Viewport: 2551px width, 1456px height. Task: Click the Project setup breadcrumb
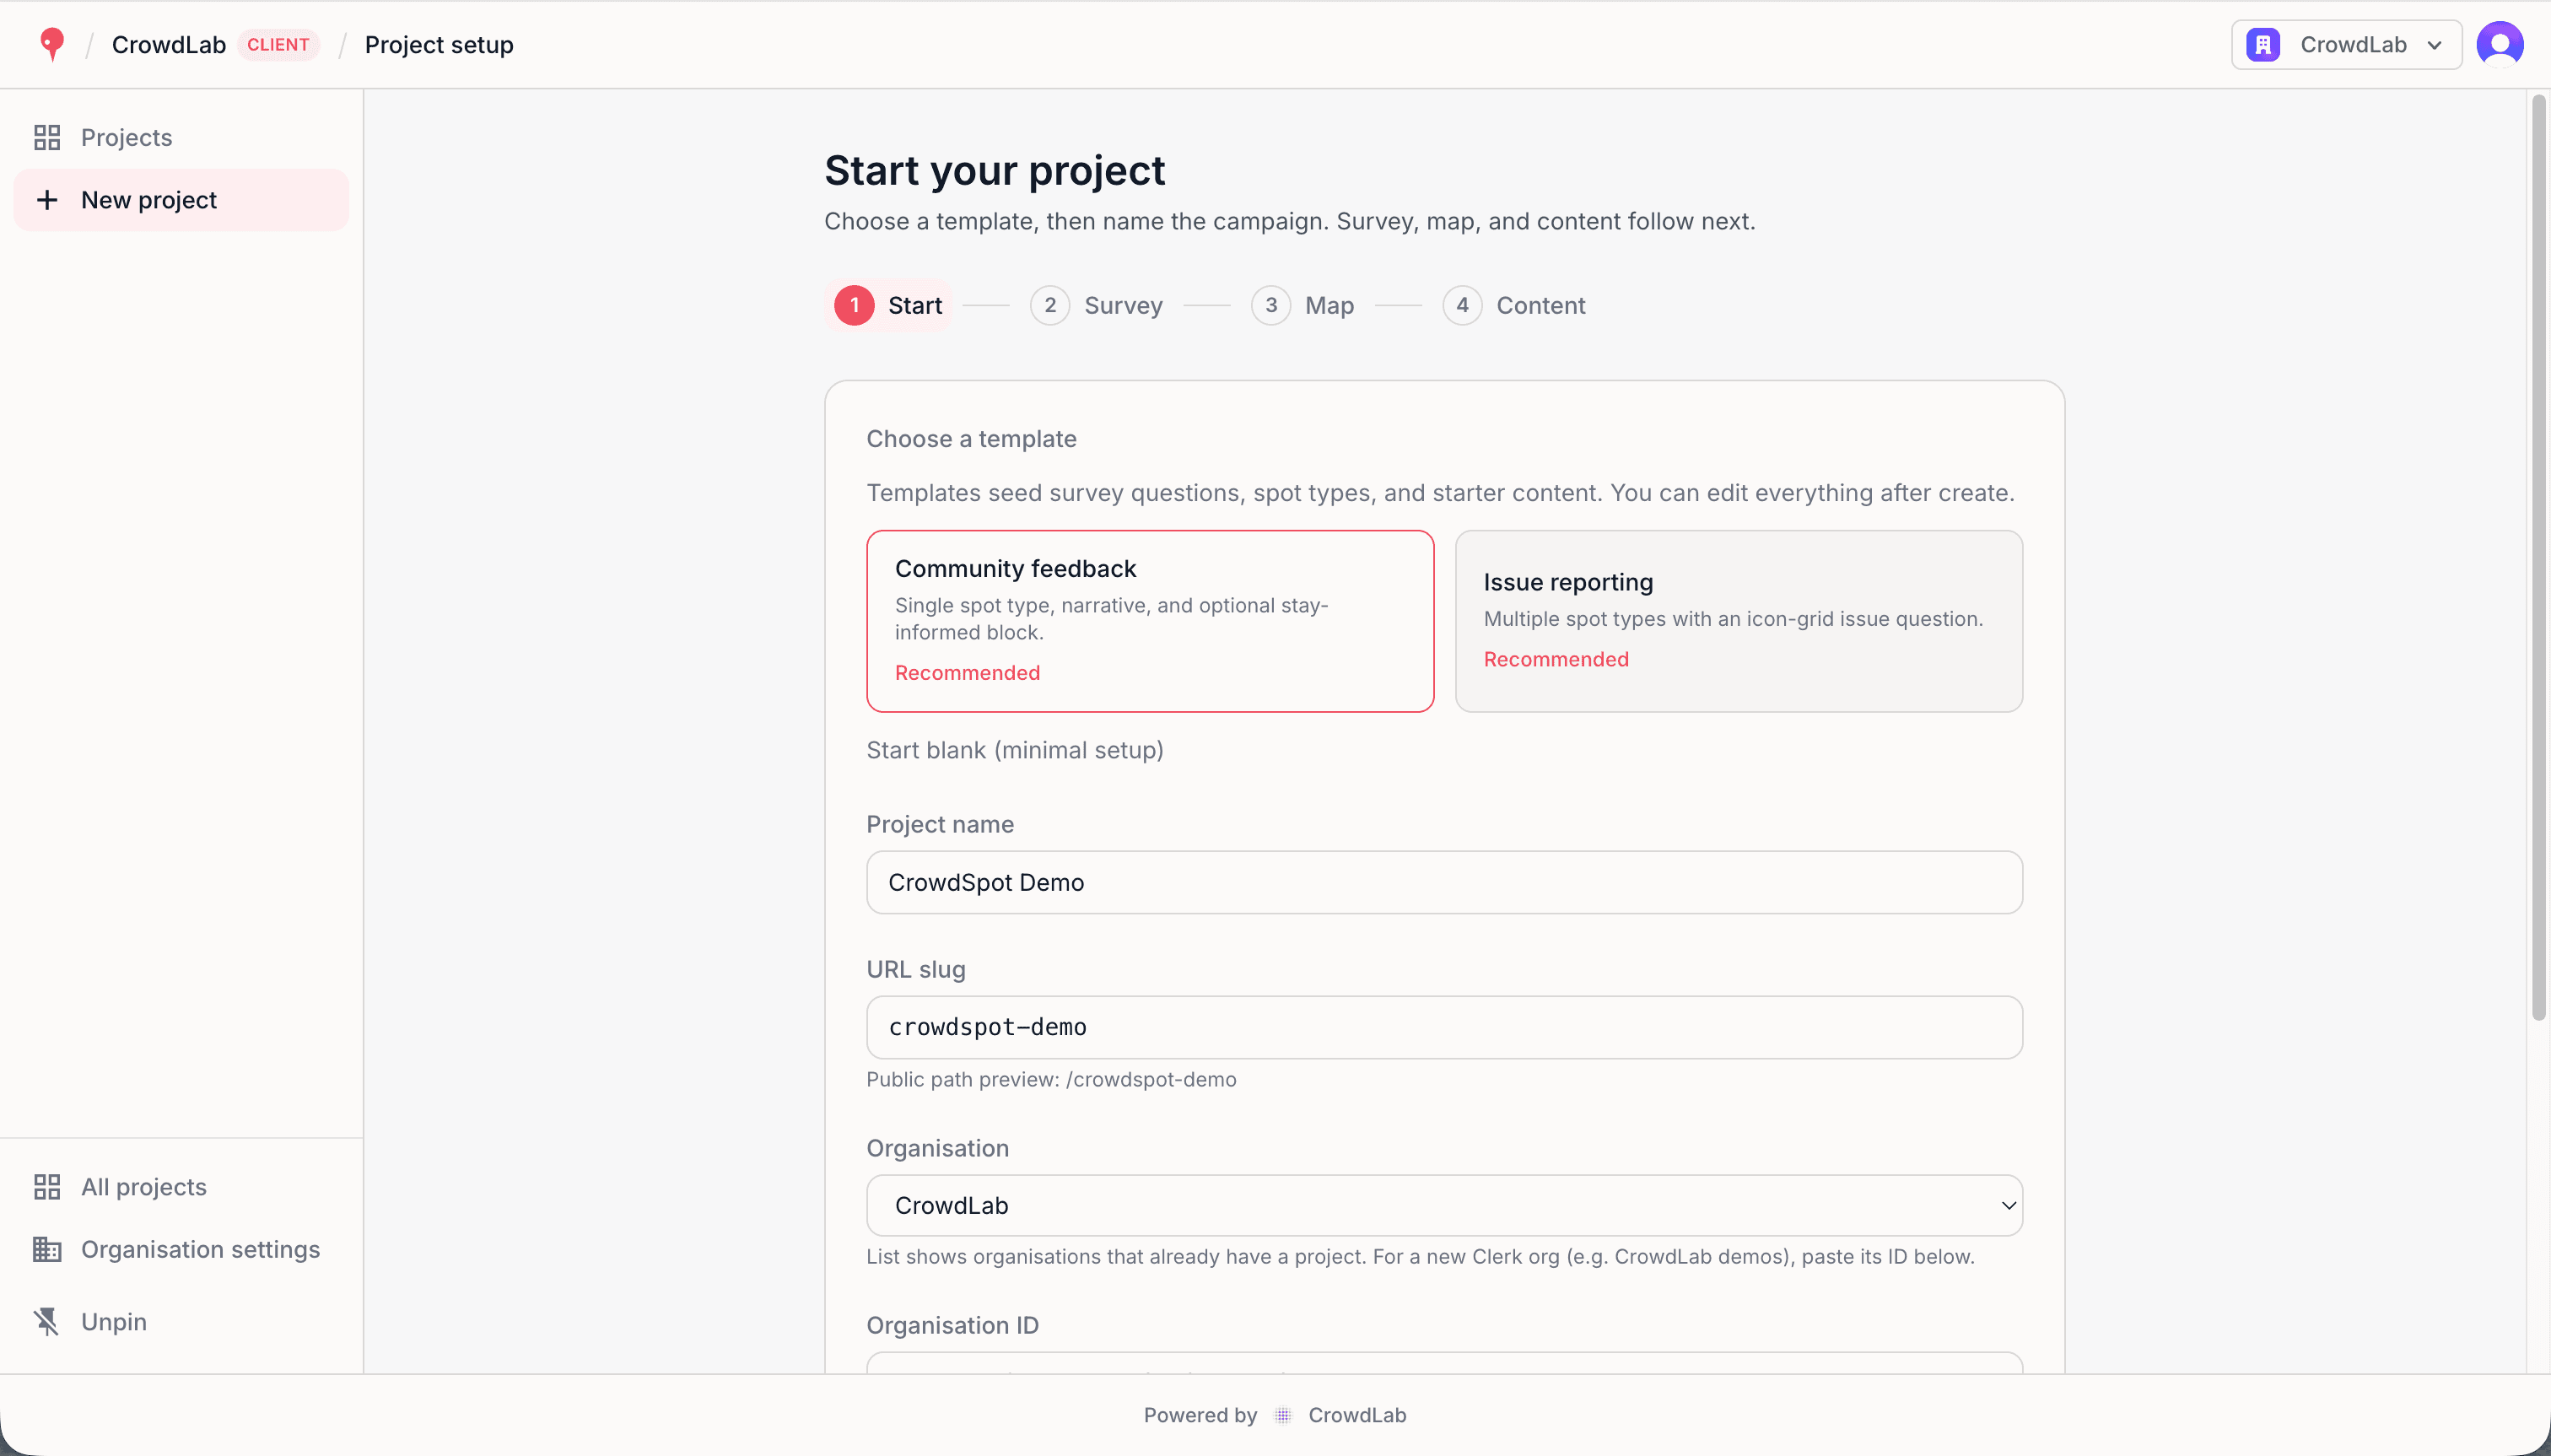pos(439,45)
